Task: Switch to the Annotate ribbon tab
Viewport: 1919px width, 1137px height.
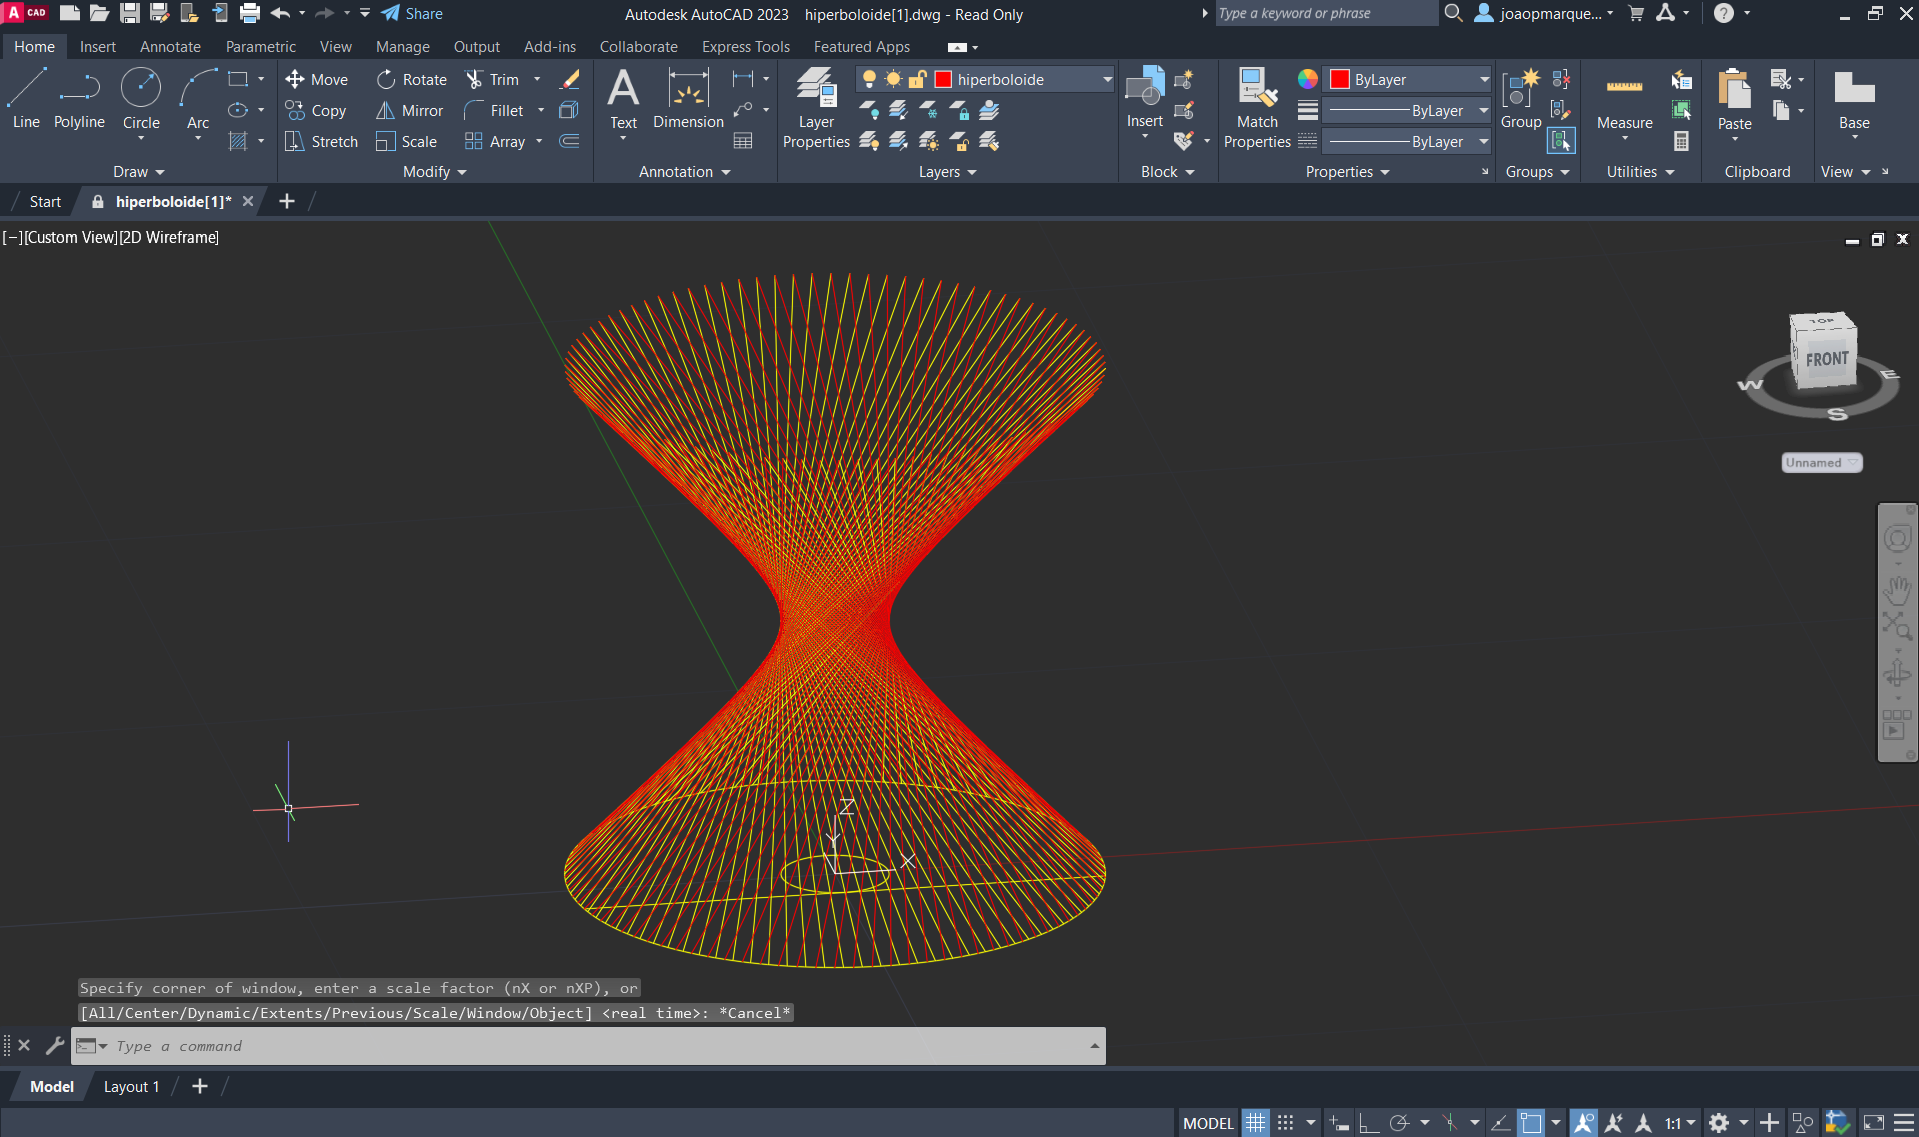Action: (x=170, y=47)
